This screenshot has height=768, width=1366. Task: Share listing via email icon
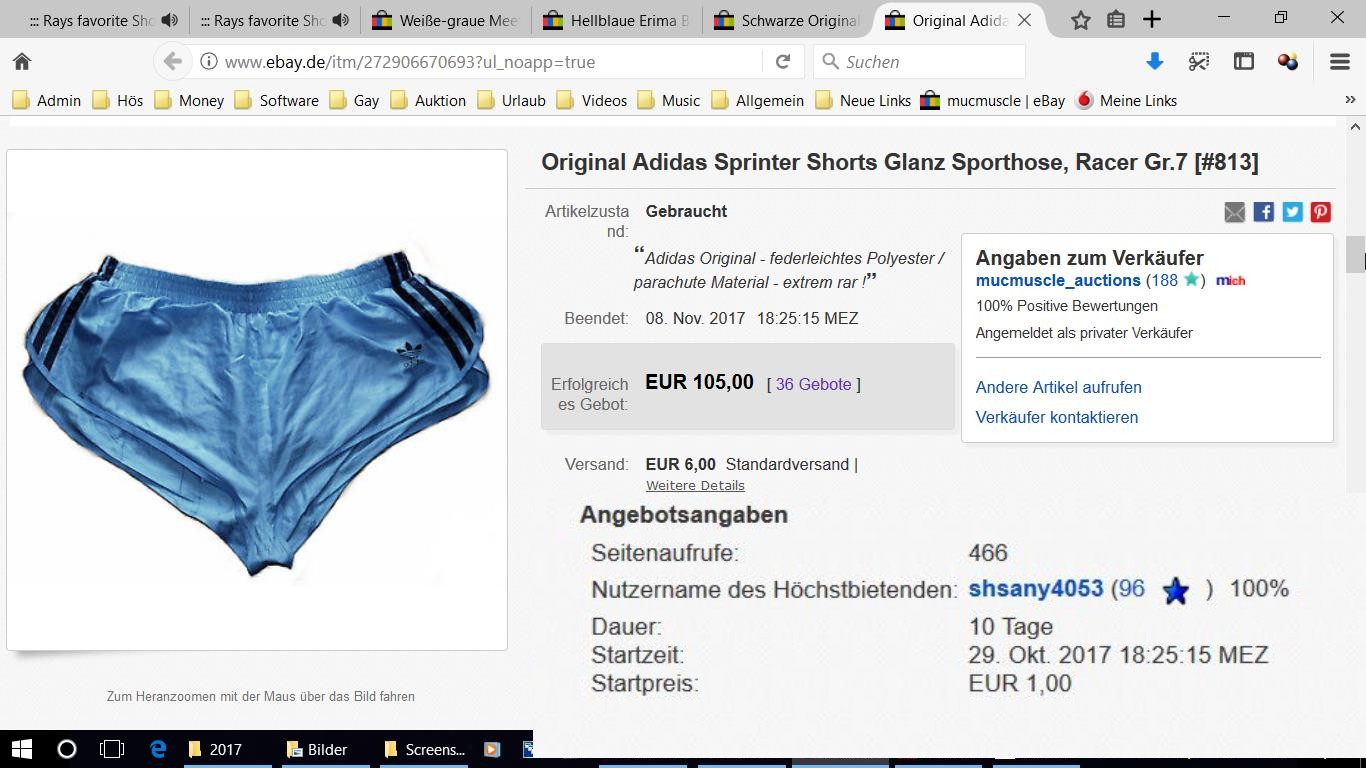click(x=1235, y=212)
